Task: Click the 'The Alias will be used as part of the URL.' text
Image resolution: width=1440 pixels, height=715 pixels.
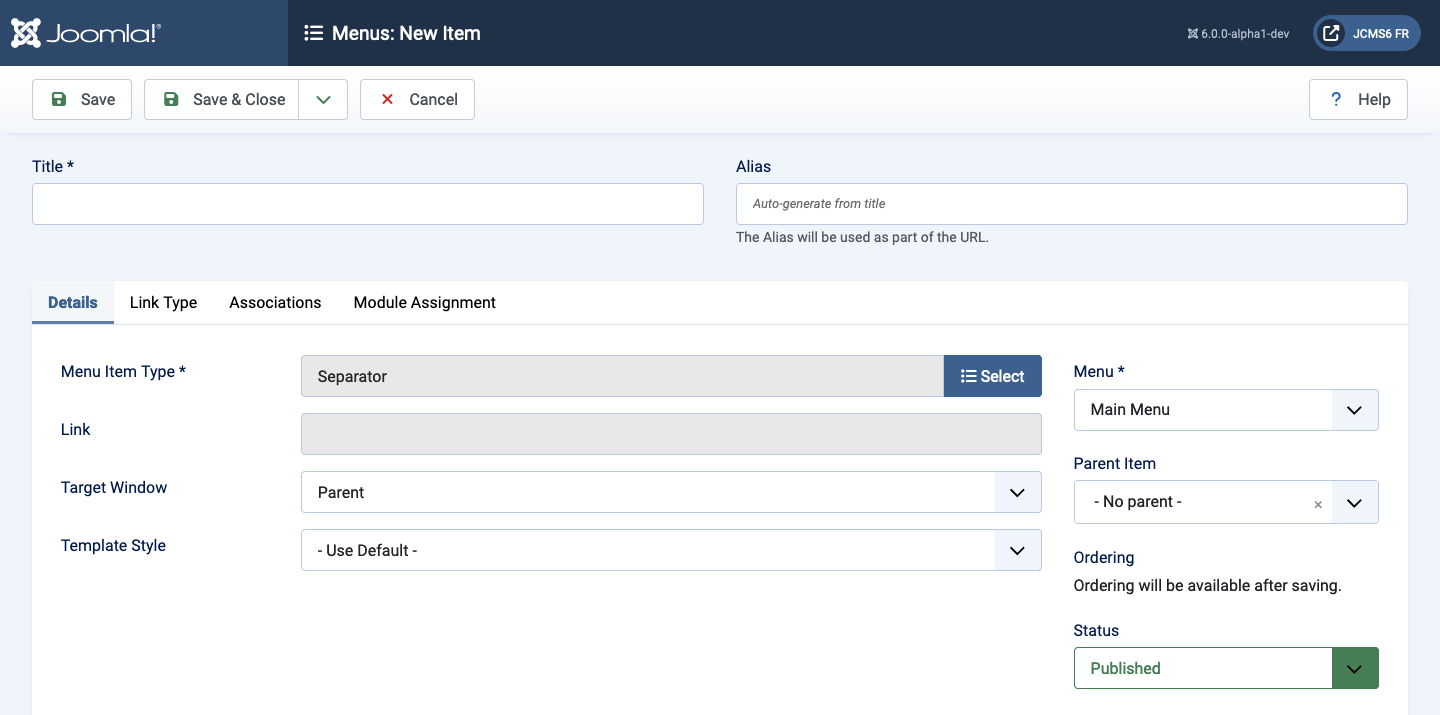Action: click(862, 237)
